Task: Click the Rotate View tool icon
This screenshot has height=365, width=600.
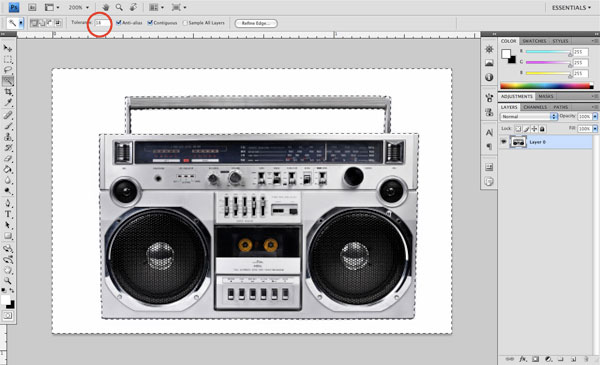Action: click(x=133, y=7)
